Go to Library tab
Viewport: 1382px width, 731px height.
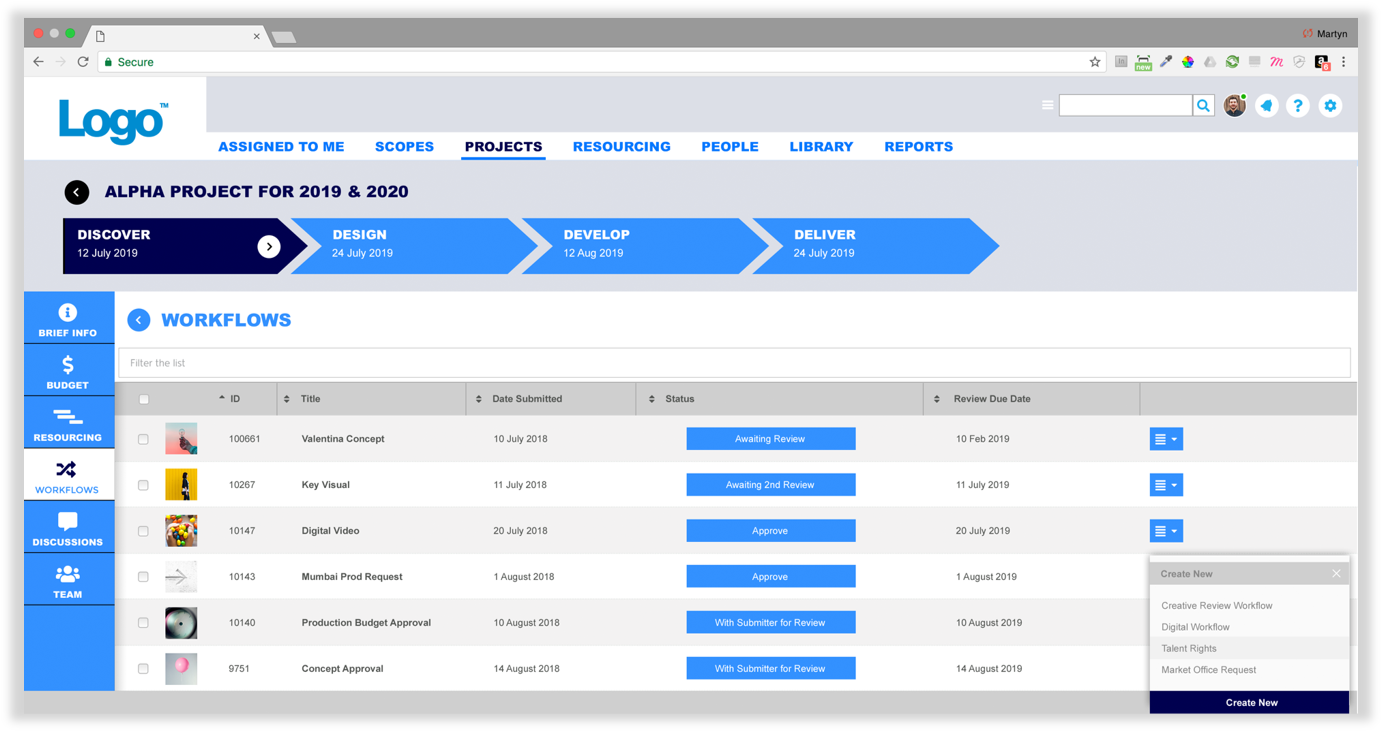821,147
